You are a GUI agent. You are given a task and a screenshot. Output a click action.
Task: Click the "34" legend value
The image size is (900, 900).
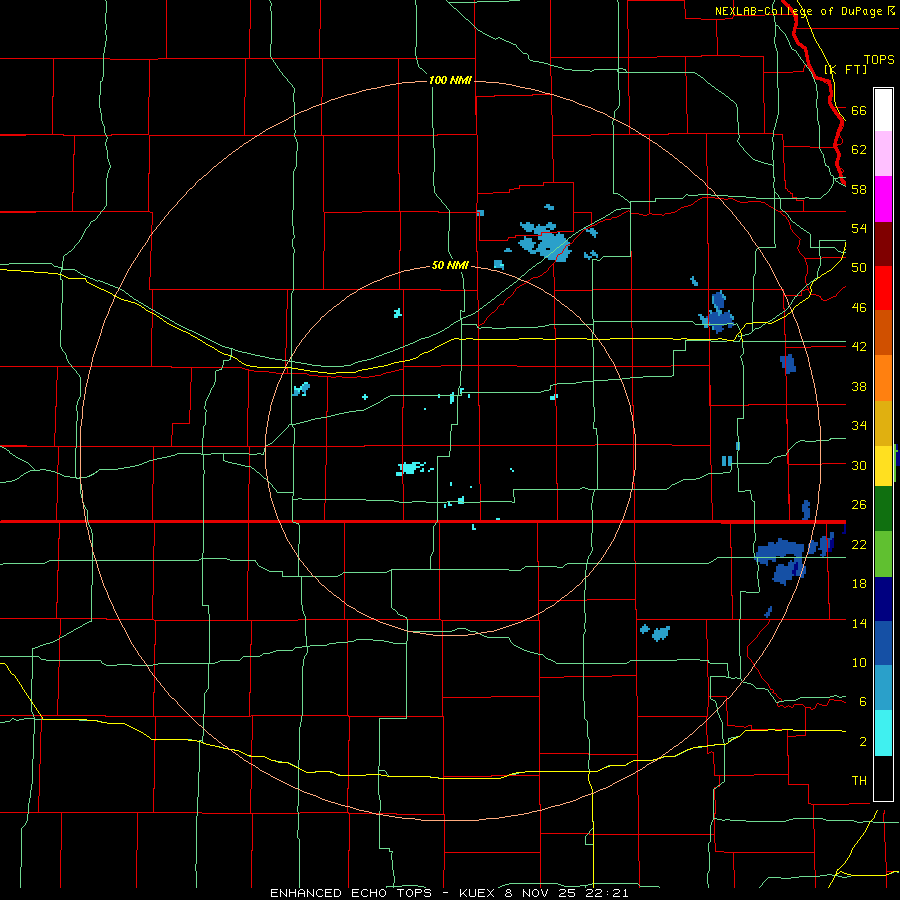(859, 425)
